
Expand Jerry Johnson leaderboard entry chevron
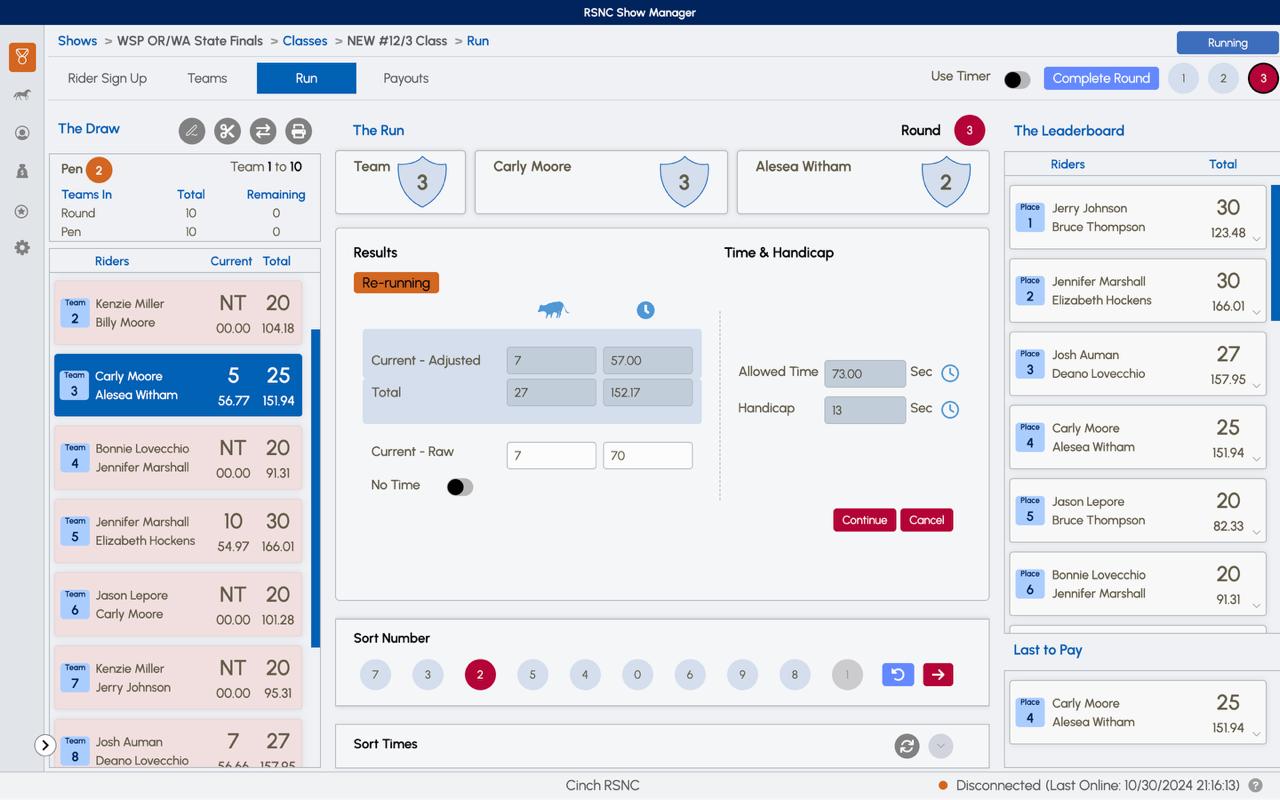(x=1257, y=238)
